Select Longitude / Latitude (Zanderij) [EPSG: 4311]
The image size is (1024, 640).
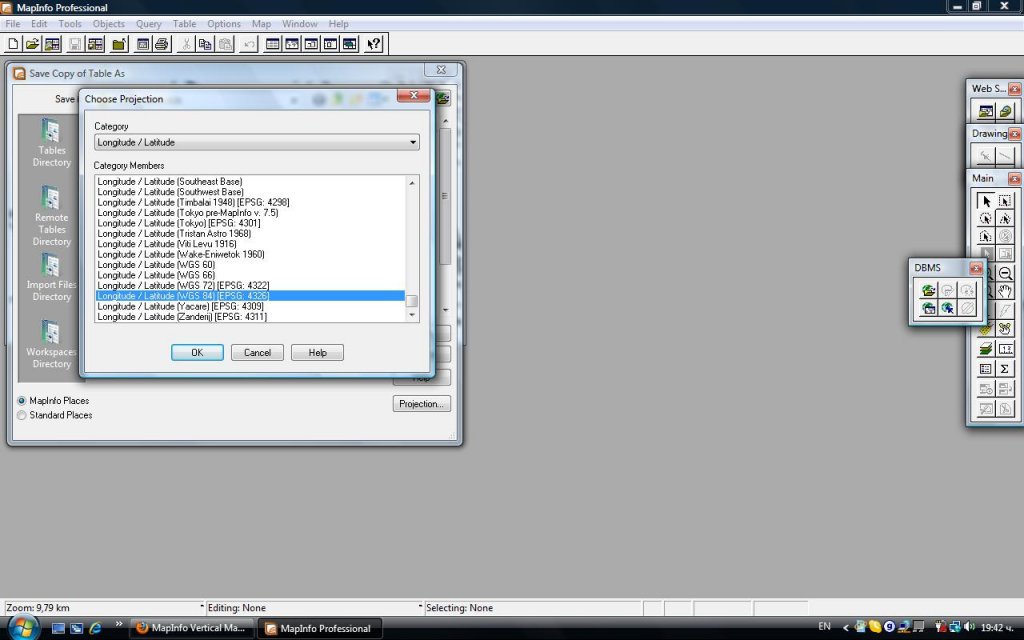click(250, 317)
